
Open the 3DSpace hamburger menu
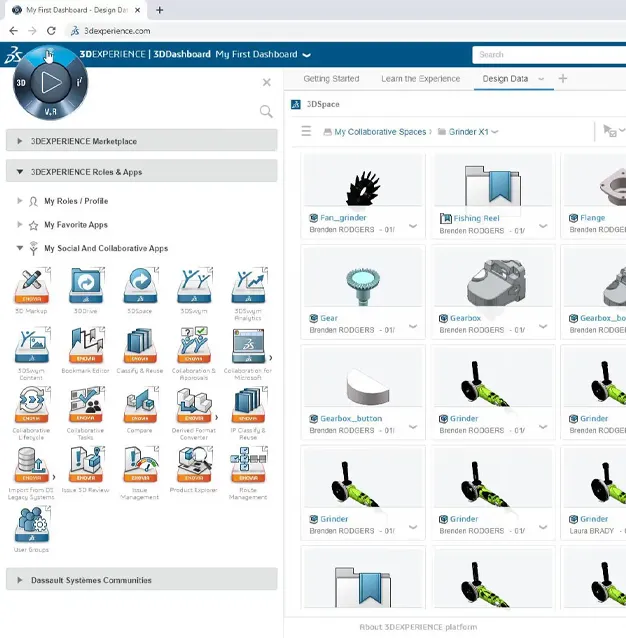pos(306,131)
